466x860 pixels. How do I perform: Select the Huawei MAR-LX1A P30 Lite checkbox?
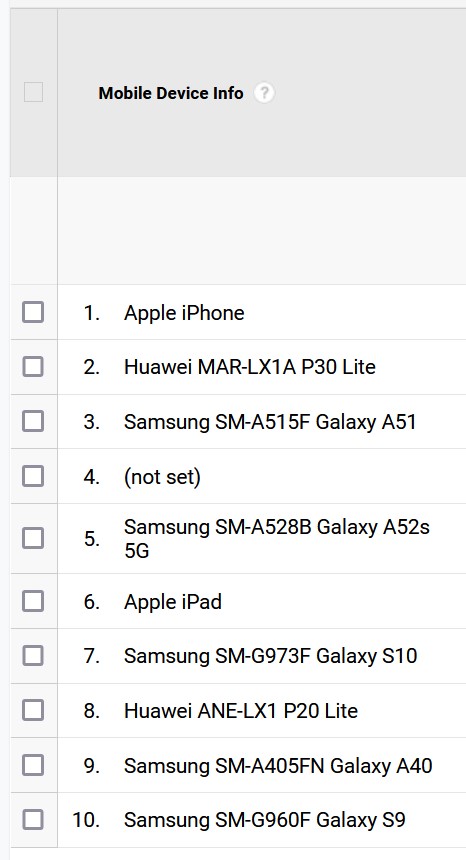[x=33, y=366]
